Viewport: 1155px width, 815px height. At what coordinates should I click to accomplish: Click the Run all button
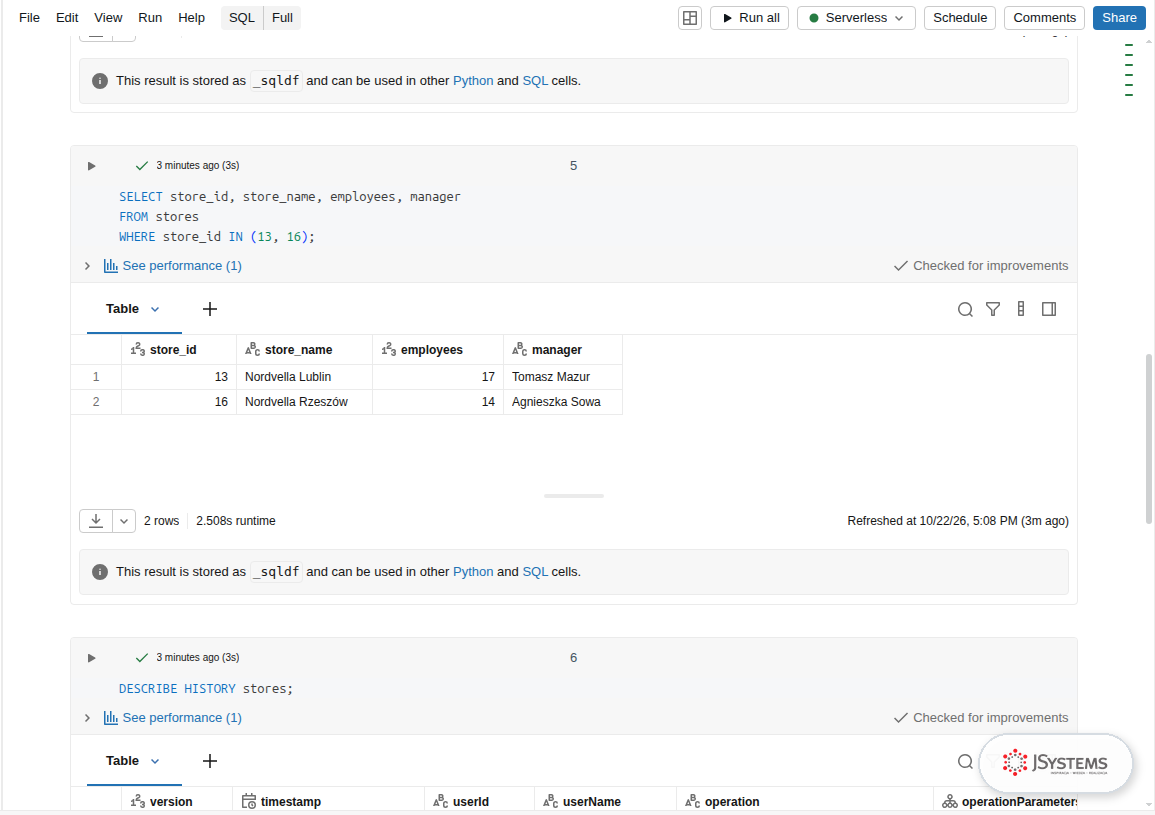point(750,18)
